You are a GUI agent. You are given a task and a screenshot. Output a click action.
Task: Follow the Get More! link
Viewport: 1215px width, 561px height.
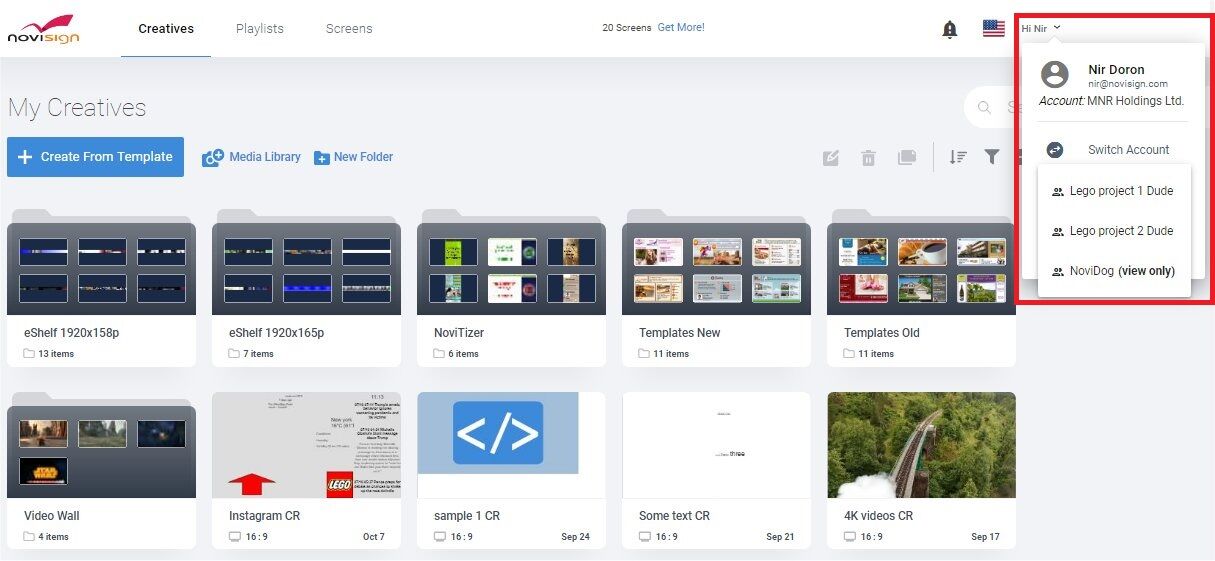pos(681,27)
